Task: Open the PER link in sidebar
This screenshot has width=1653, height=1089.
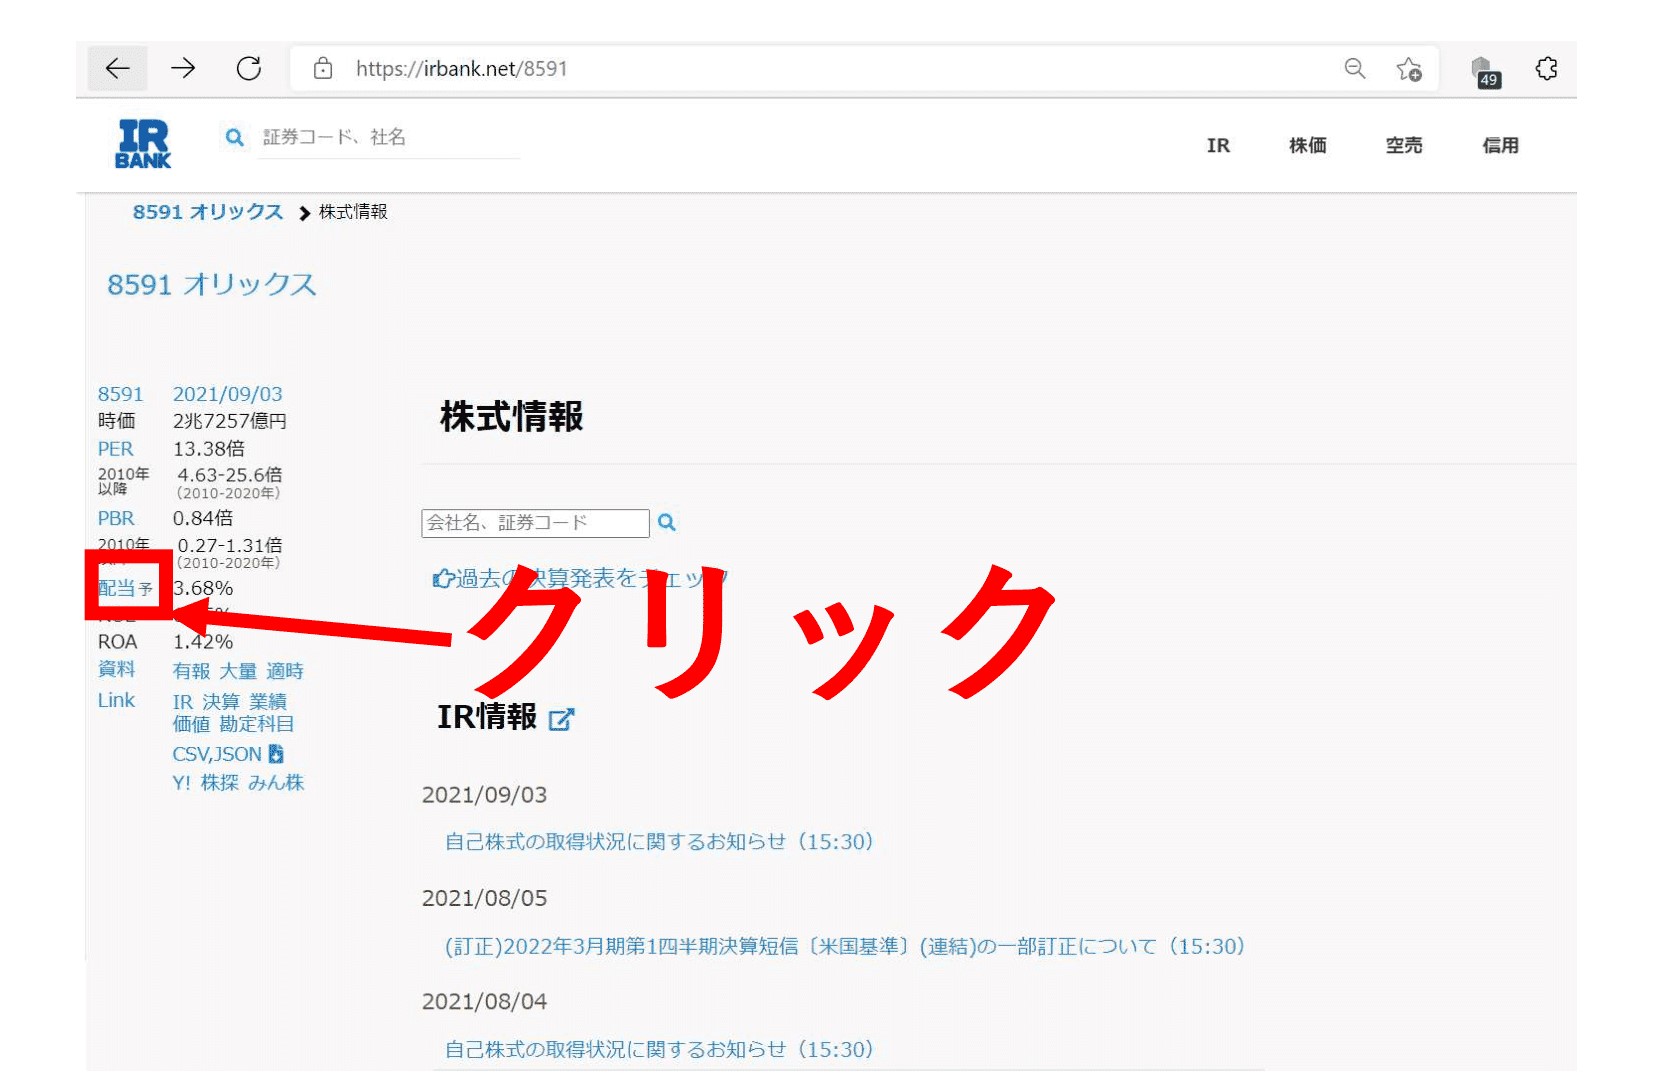Action: (115, 449)
